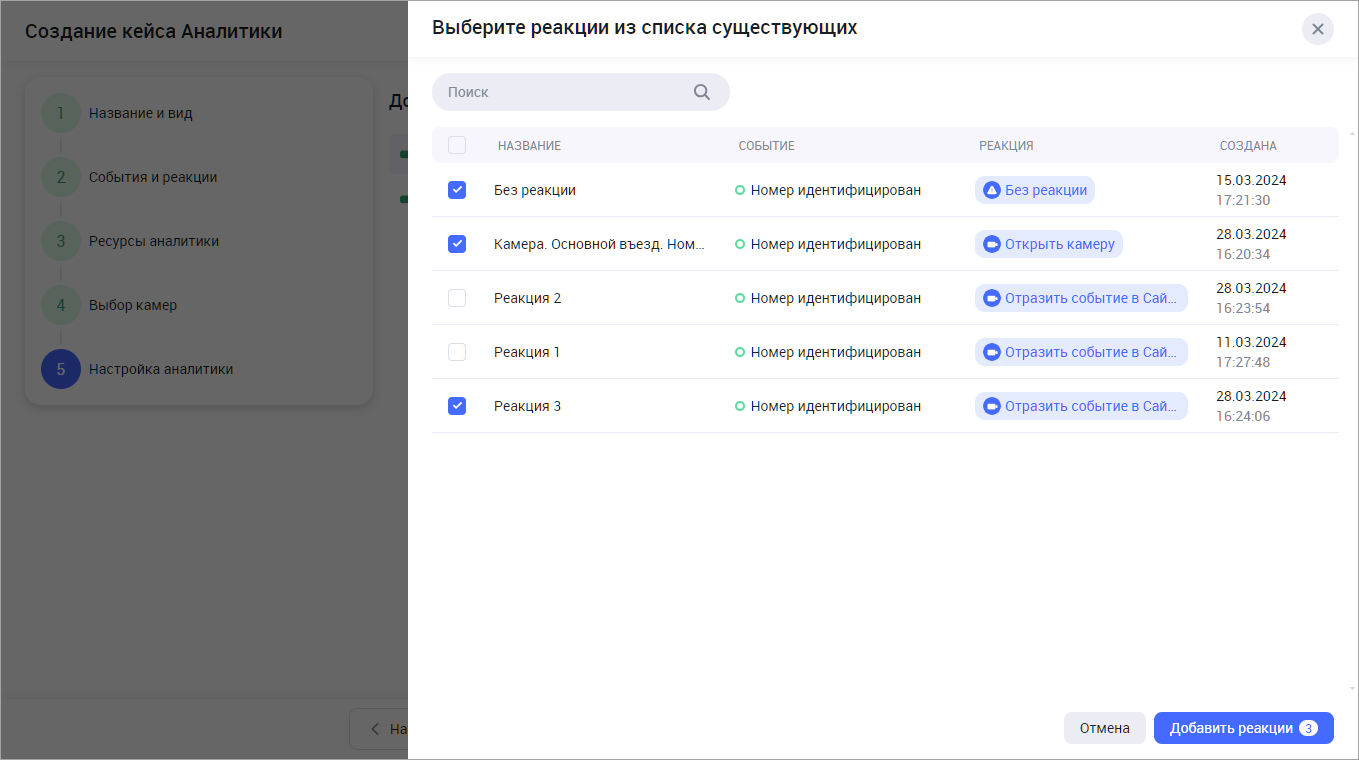
Task: Close the reaction selection dialog
Action: point(1317,29)
